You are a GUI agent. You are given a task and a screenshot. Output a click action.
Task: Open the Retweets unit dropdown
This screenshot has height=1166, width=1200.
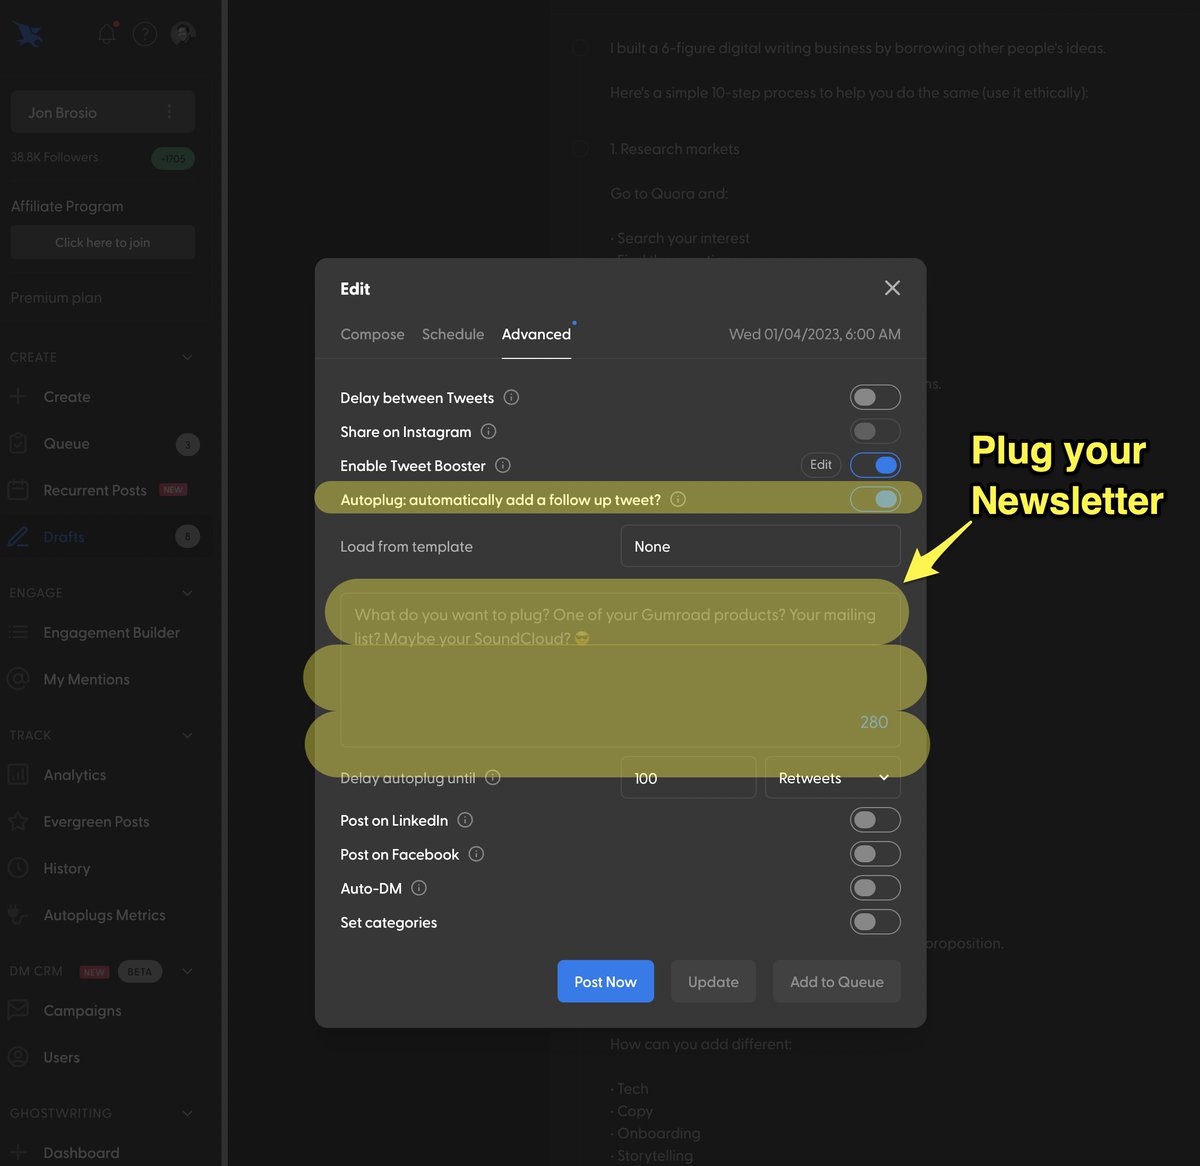pyautogui.click(x=832, y=777)
